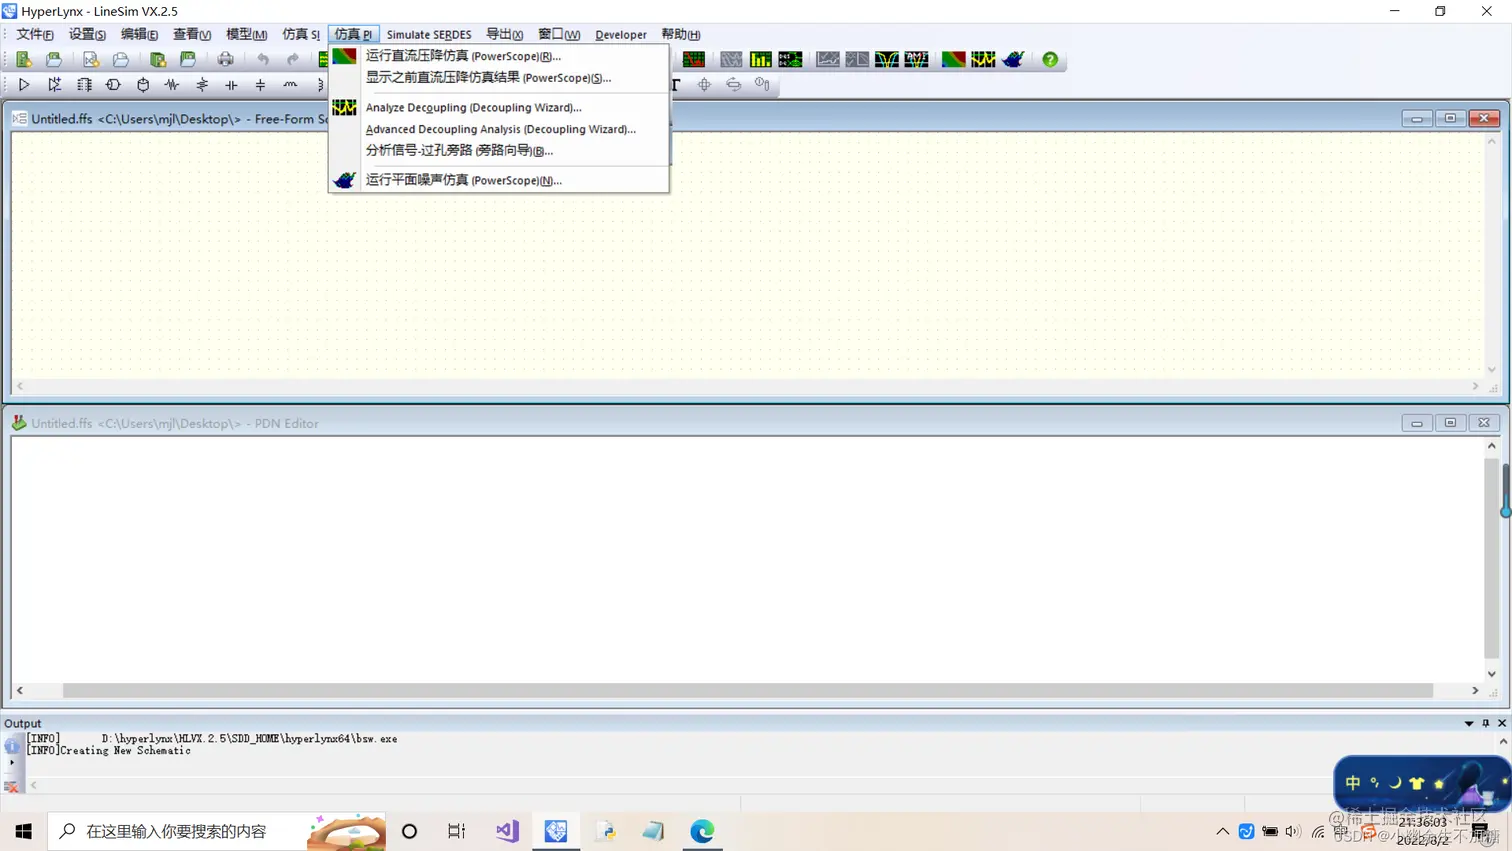
Task: Add an inductor symbol to schematic
Action: [x=290, y=85]
